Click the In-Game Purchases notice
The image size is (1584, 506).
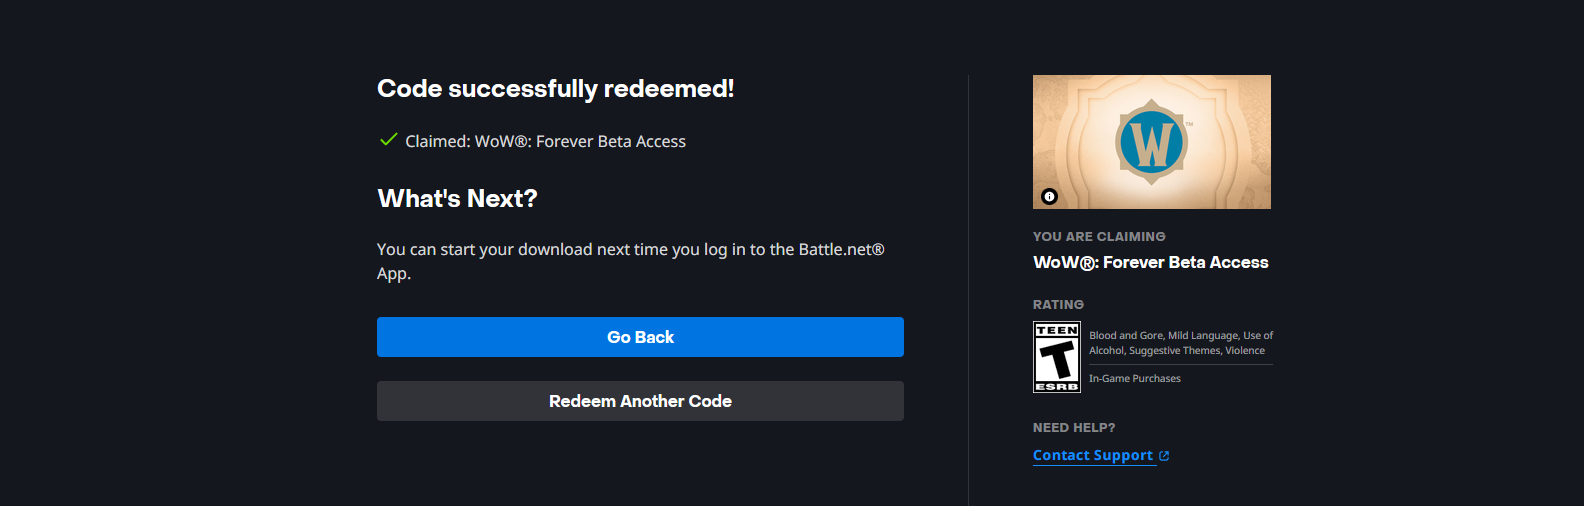pyautogui.click(x=1135, y=378)
